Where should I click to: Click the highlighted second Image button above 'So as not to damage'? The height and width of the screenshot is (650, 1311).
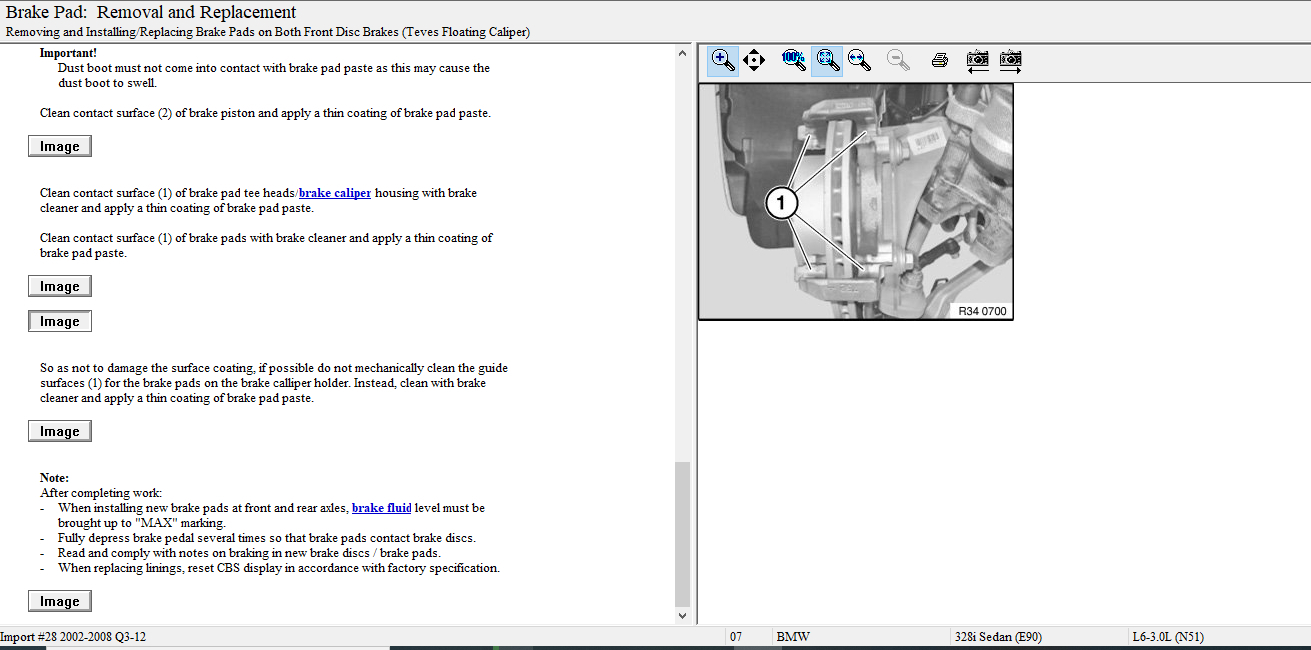pyautogui.click(x=60, y=321)
